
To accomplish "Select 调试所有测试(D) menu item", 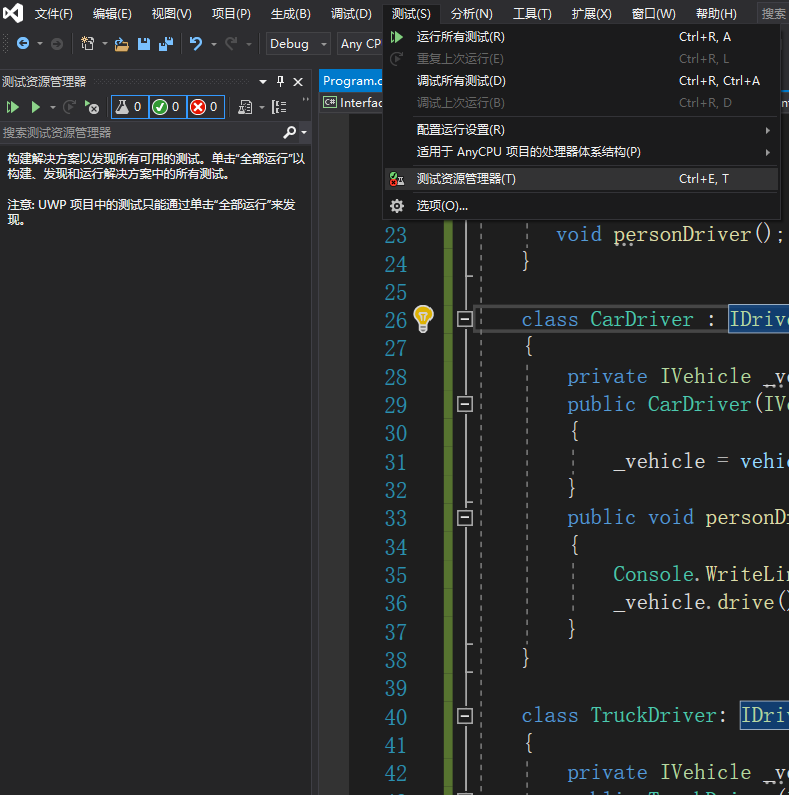I will click(x=581, y=81).
